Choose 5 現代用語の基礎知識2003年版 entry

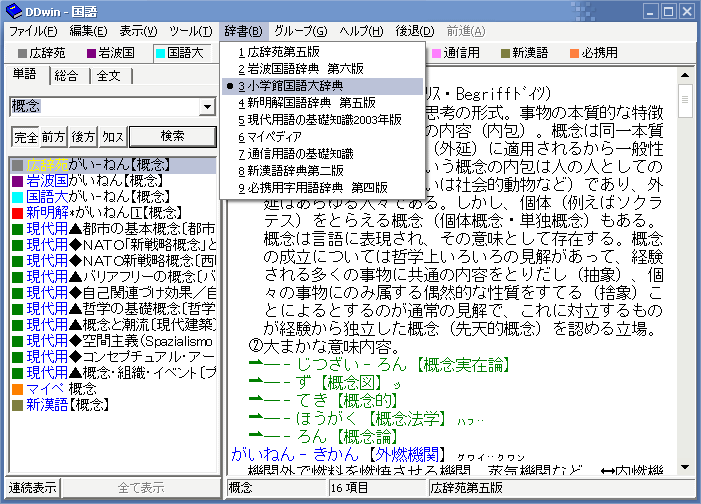(322, 120)
